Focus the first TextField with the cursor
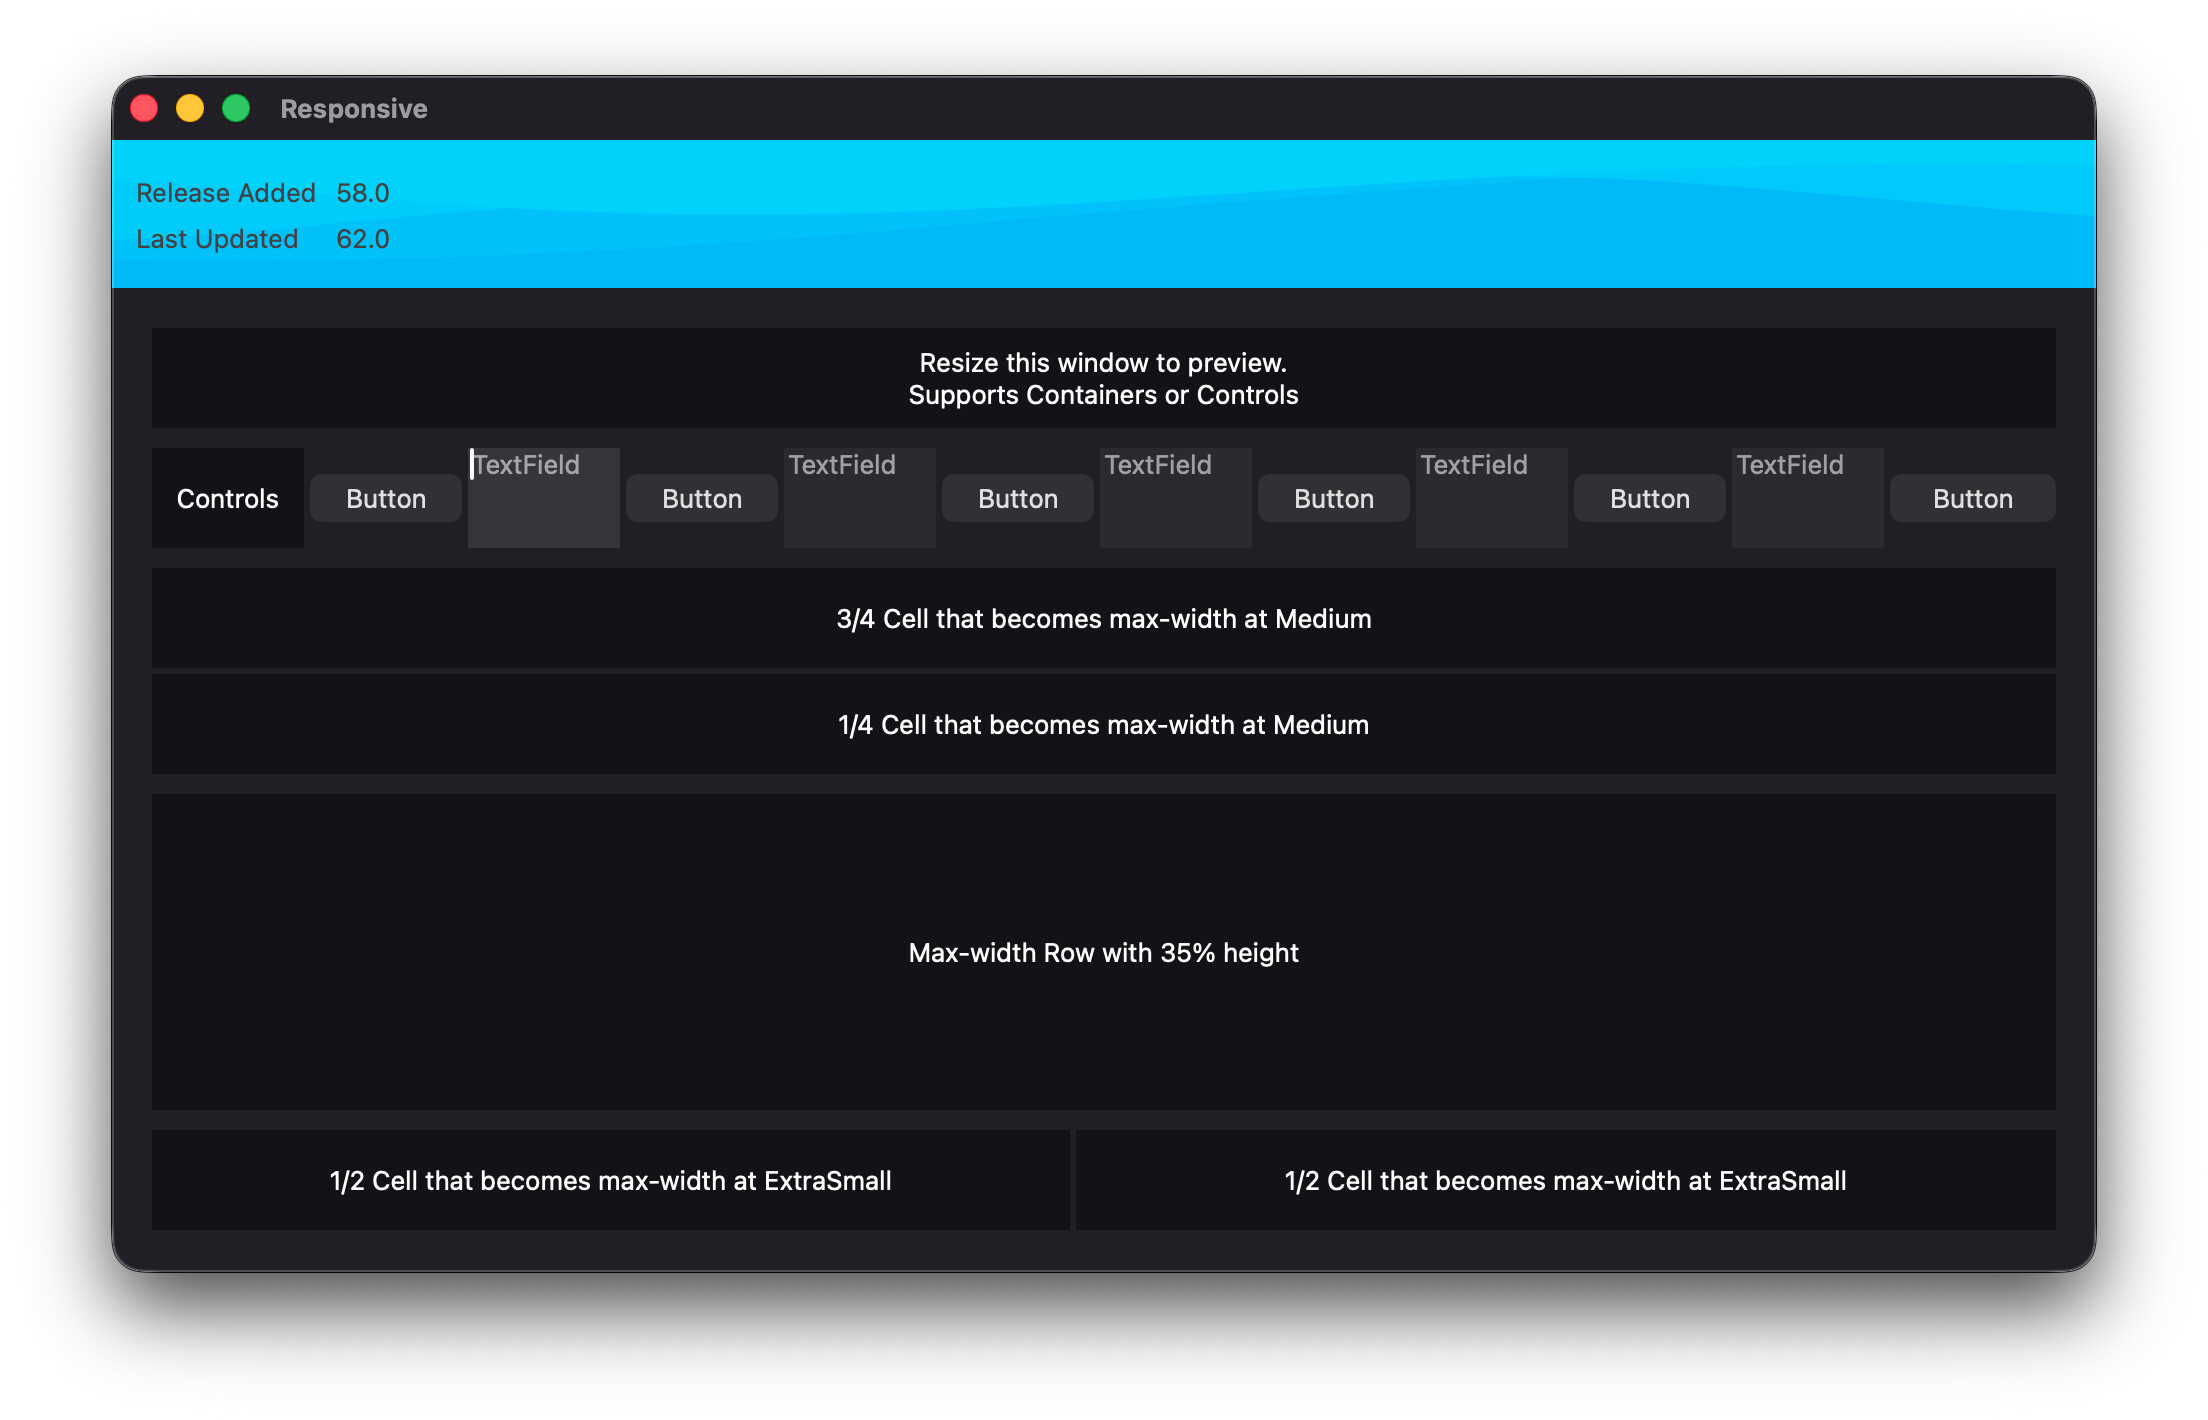The height and width of the screenshot is (1420, 2208). pos(544,497)
